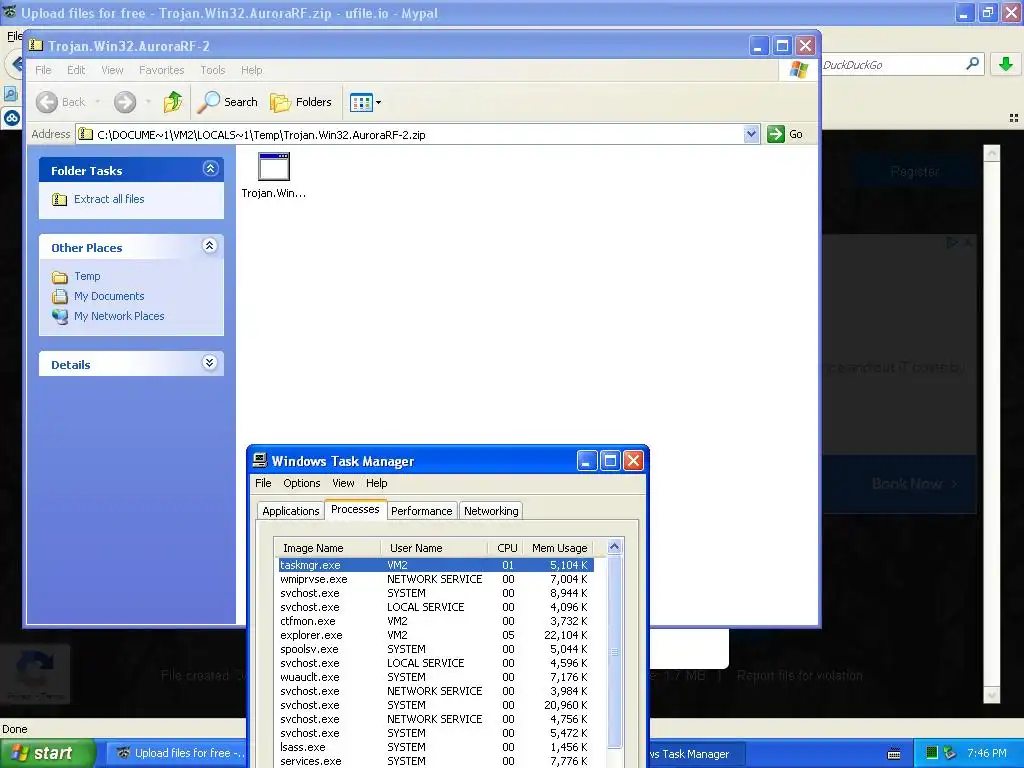Click the Windows flag logo in Explorer
The image size is (1024, 768).
(799, 69)
